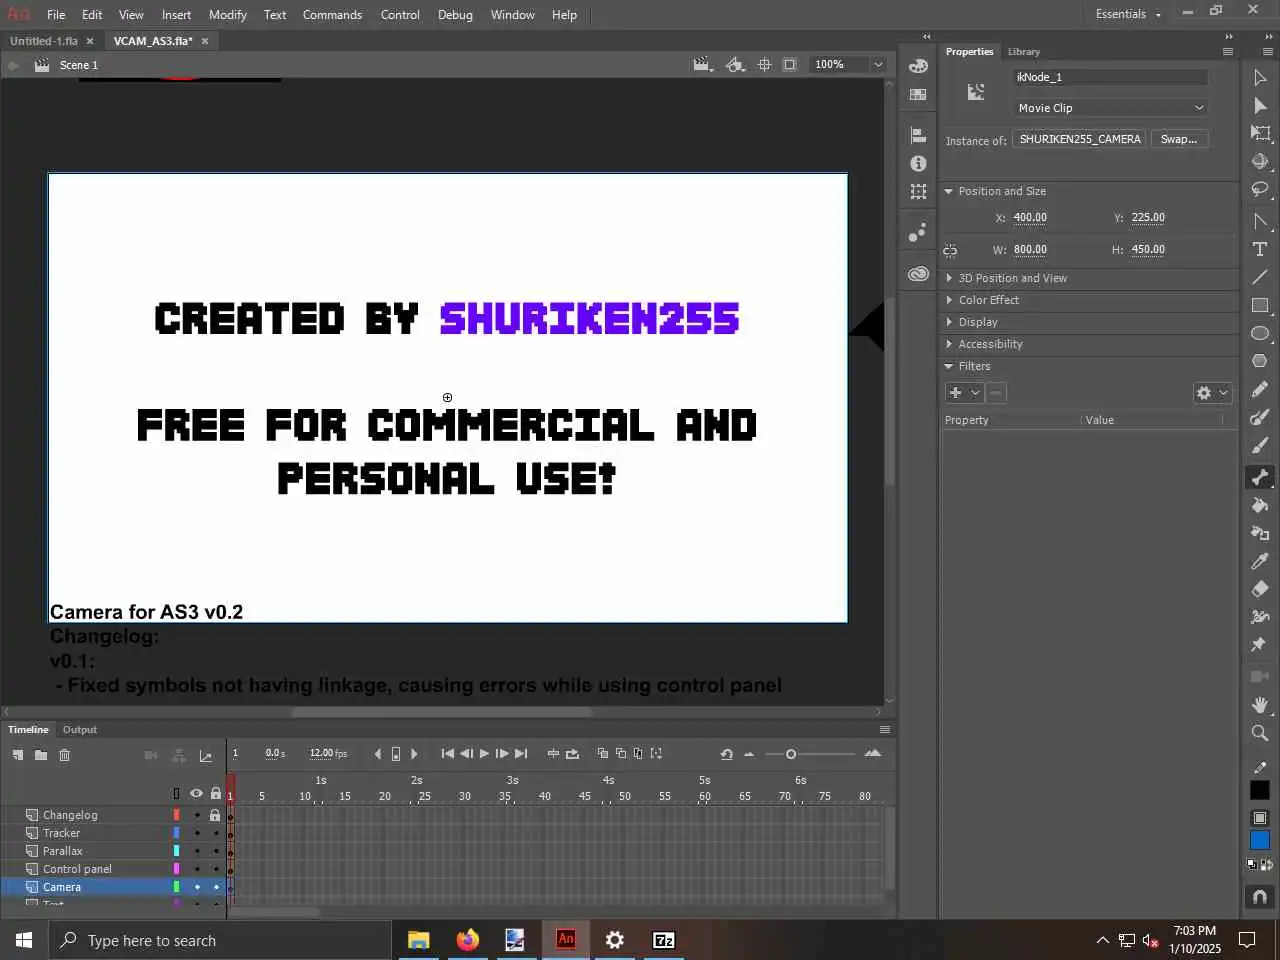Toggle visibility of Camera layer

click(x=197, y=887)
